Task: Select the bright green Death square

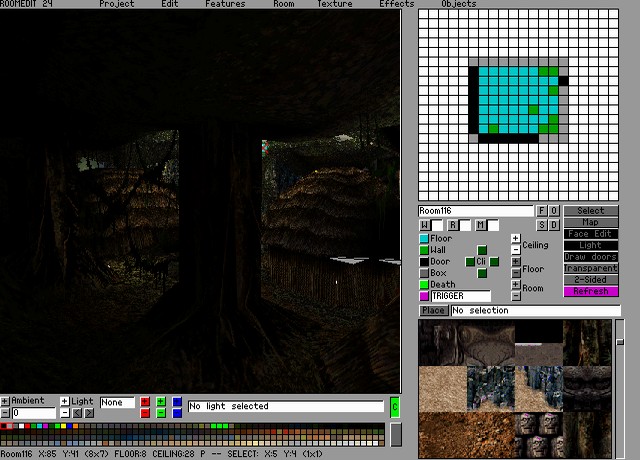Action: pos(424,285)
